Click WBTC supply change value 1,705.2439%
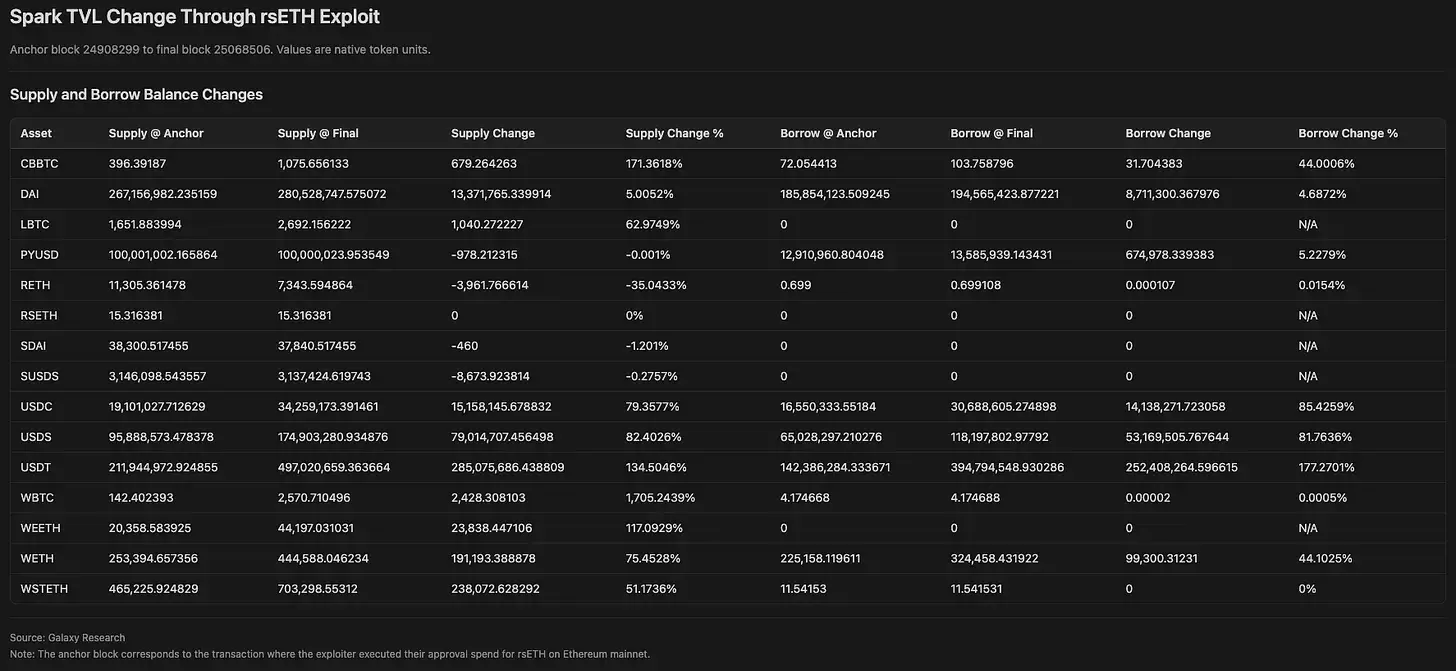This screenshot has width=1456, height=671. coord(660,497)
